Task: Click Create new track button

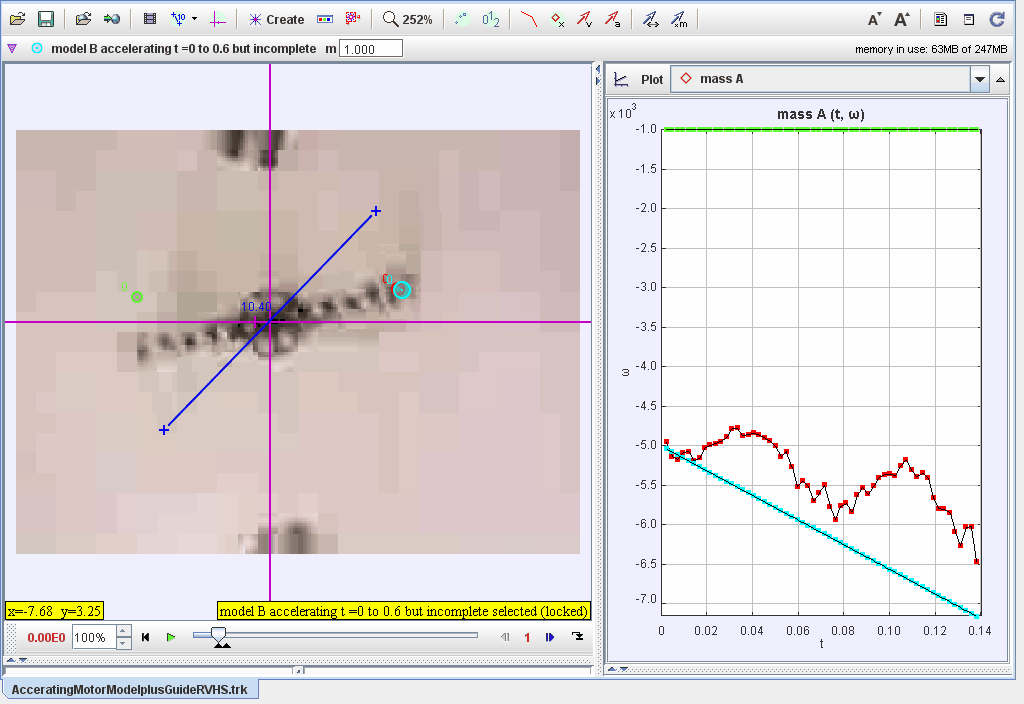Action: point(276,20)
